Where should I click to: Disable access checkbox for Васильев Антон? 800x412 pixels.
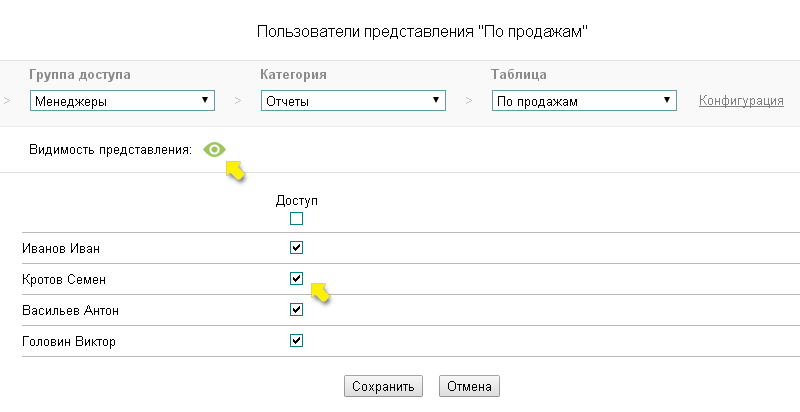tap(296, 310)
